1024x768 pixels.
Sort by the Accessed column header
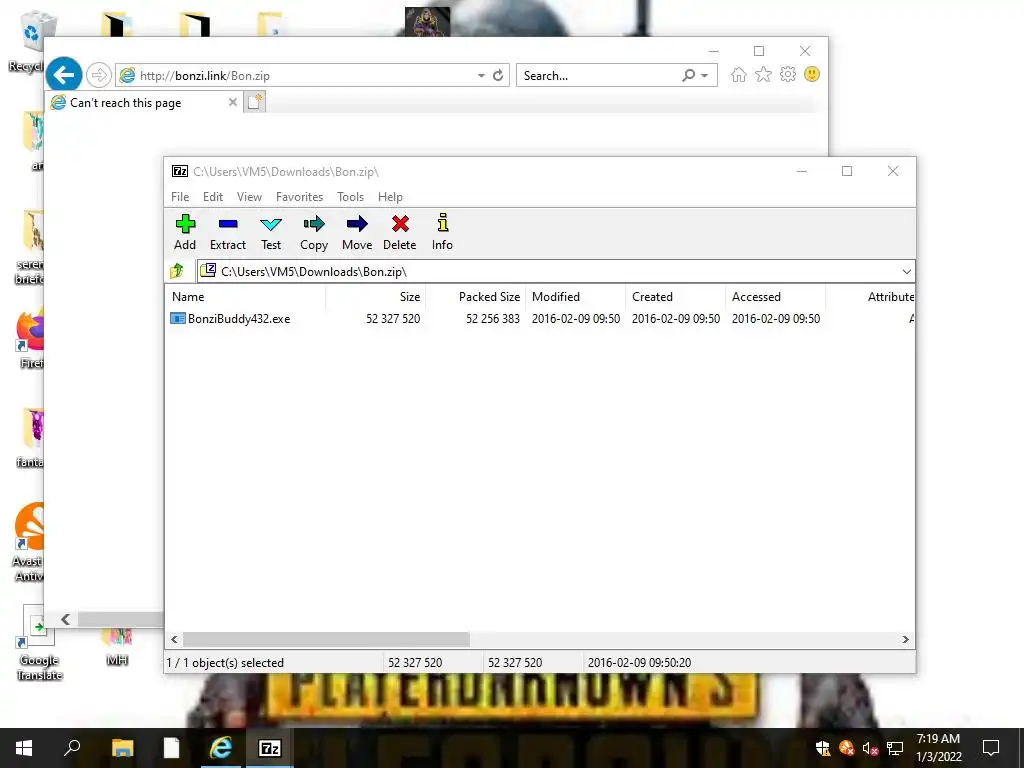click(x=775, y=296)
